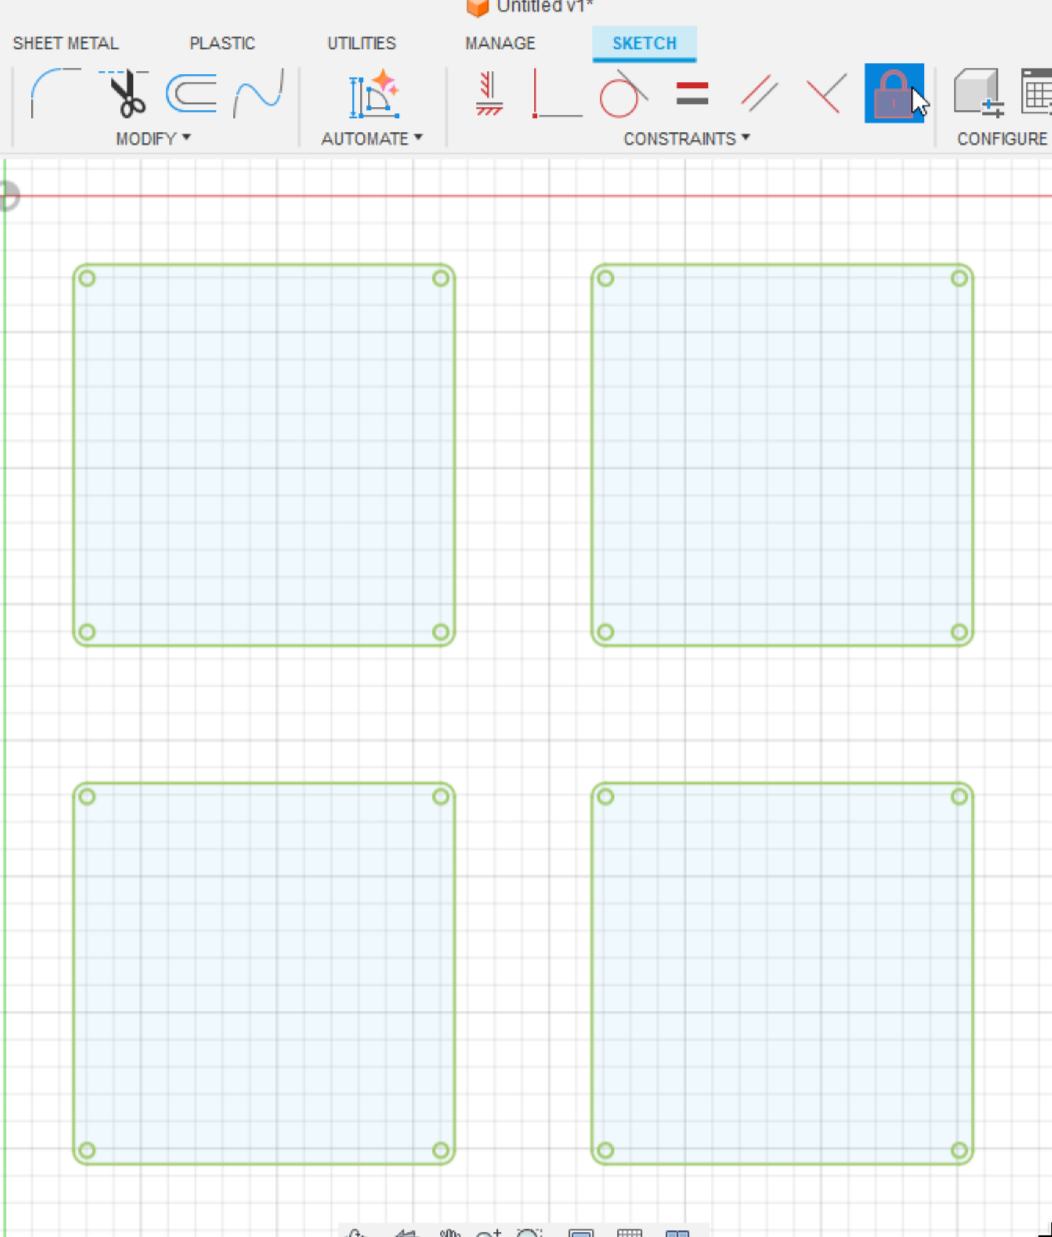This screenshot has width=1052, height=1237.
Task: Apply the Equal constraint
Action: point(692,94)
